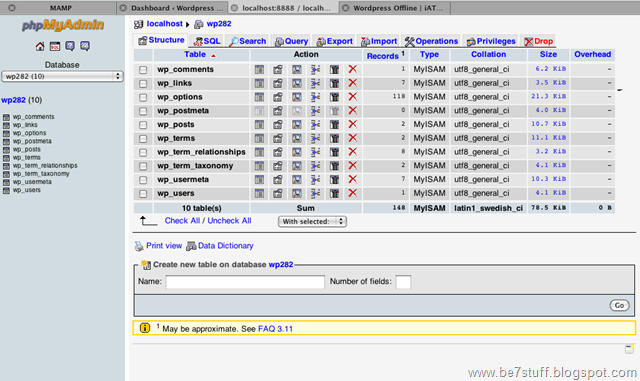This screenshot has height=381, width=640.
Task: Tick the wp_terms checkbox
Action: tap(143, 139)
